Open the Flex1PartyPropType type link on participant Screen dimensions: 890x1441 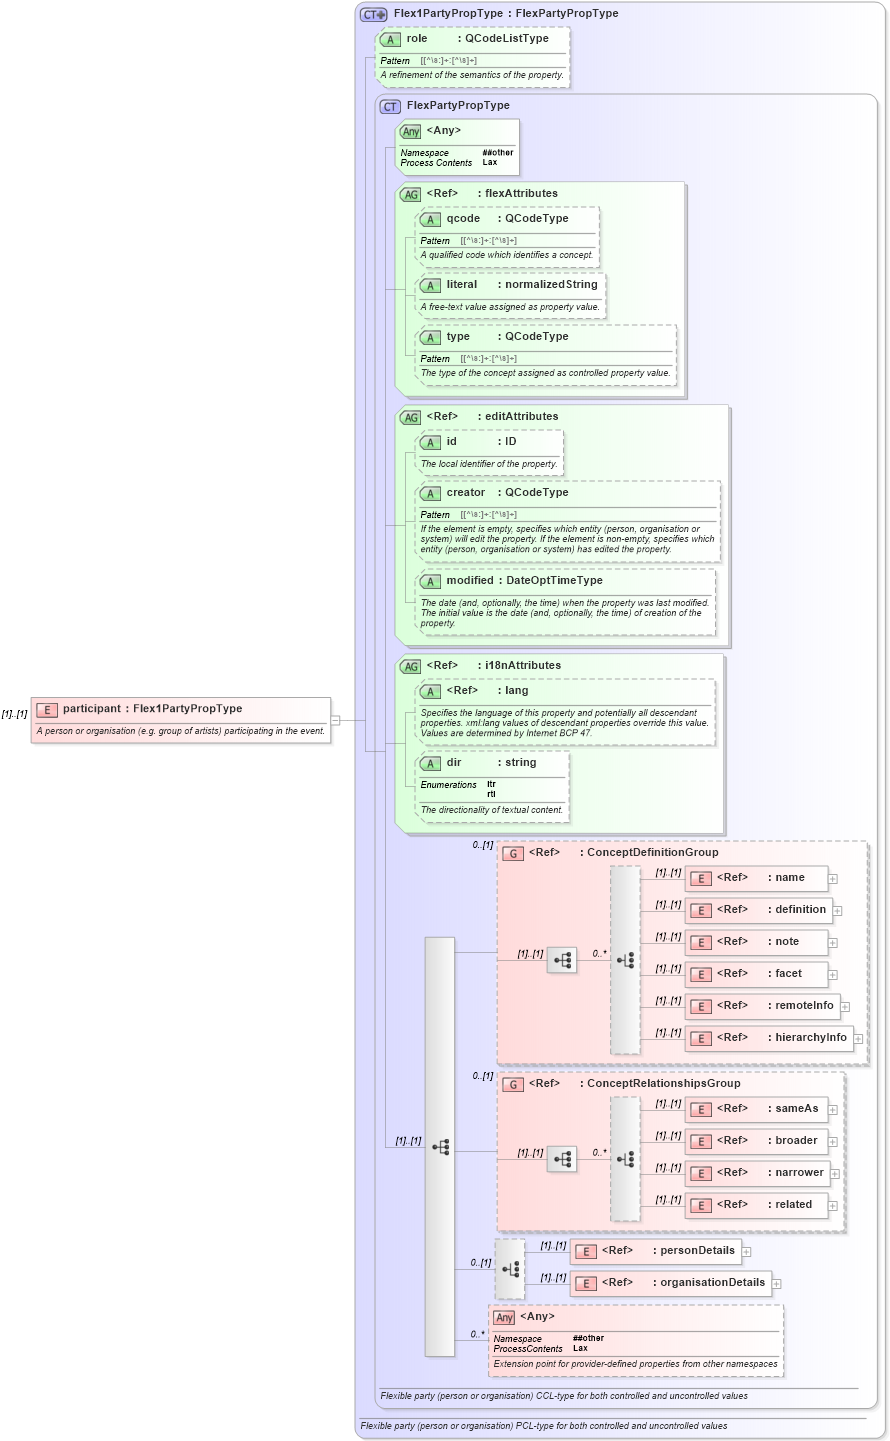(188, 708)
